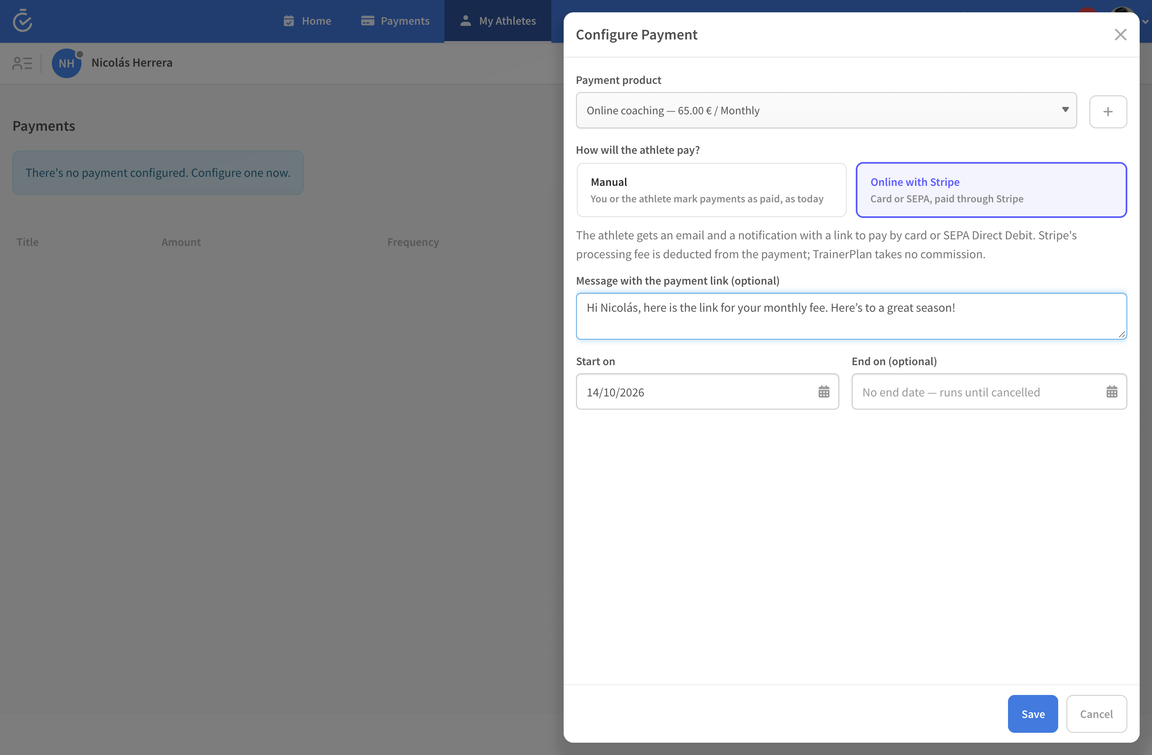The width and height of the screenshot is (1152, 755).
Task: Cancel the payment configuration
Action: click(1096, 714)
